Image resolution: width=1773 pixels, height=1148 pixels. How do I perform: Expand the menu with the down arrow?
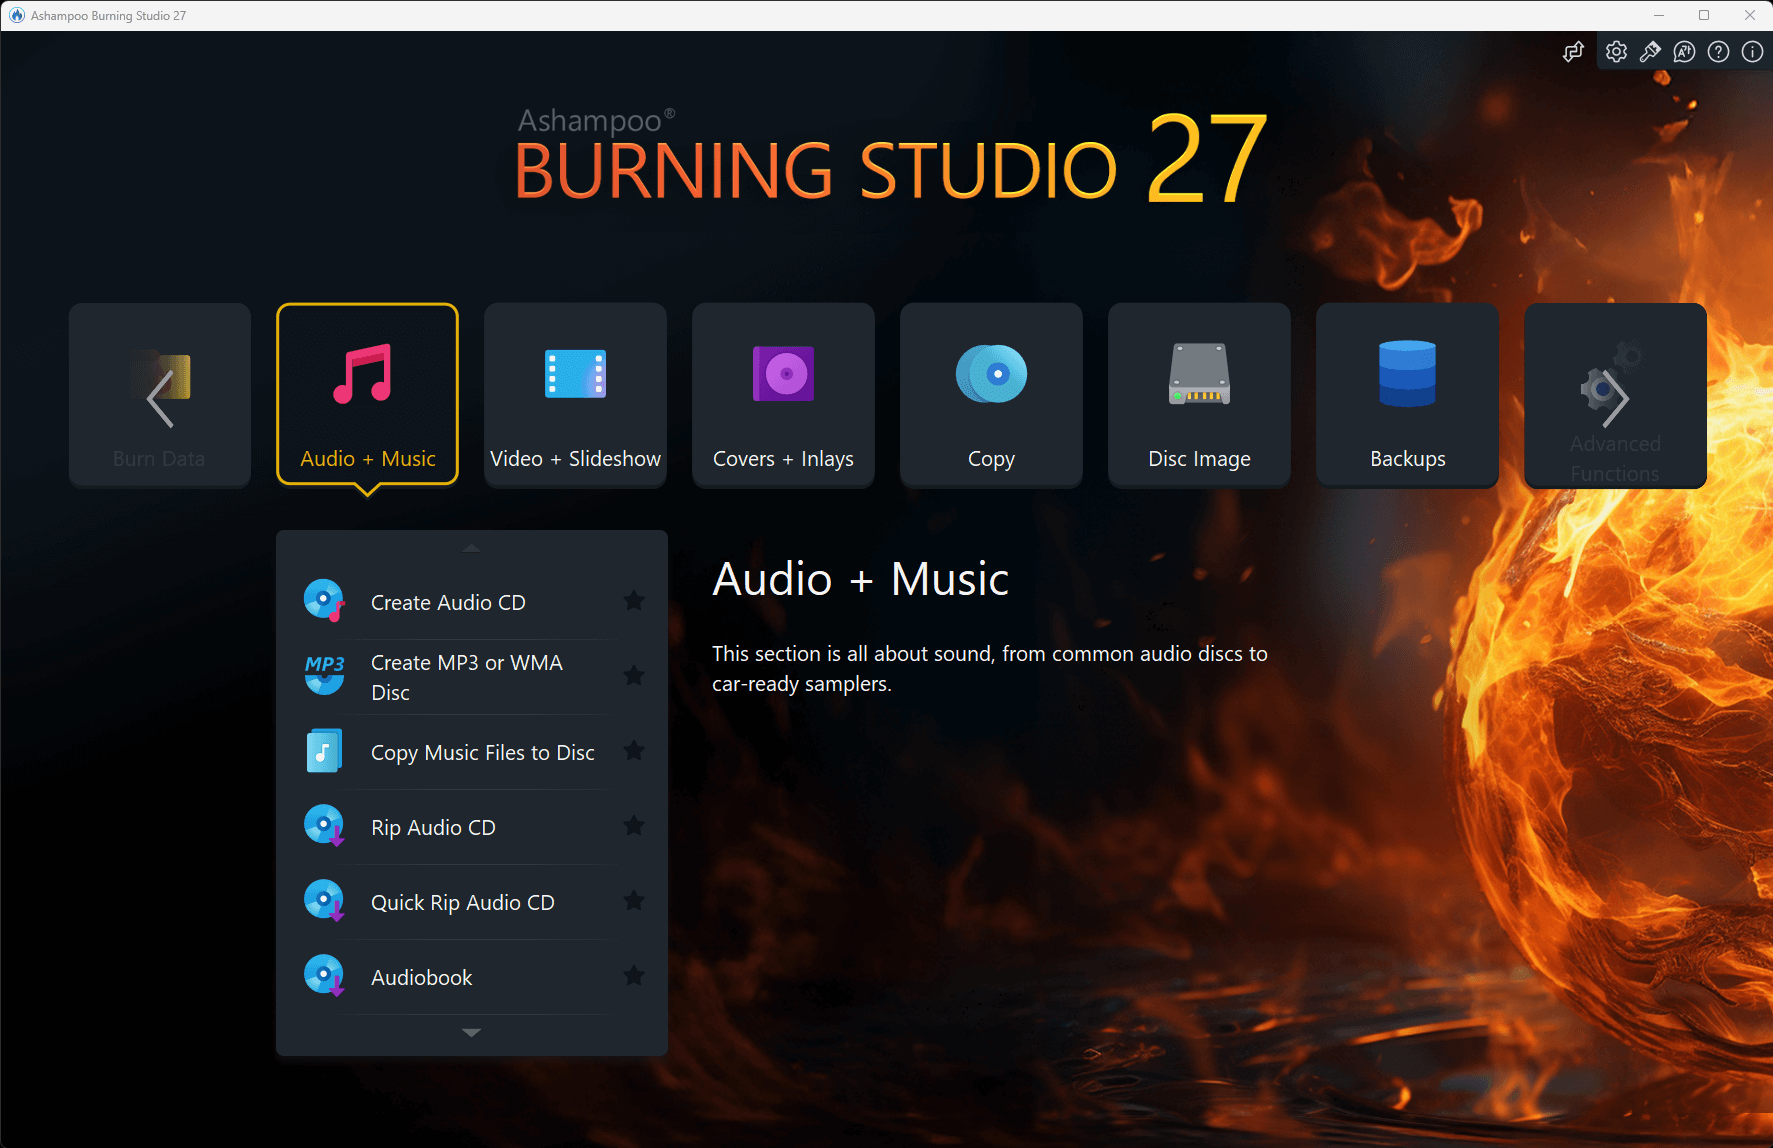tap(470, 1032)
